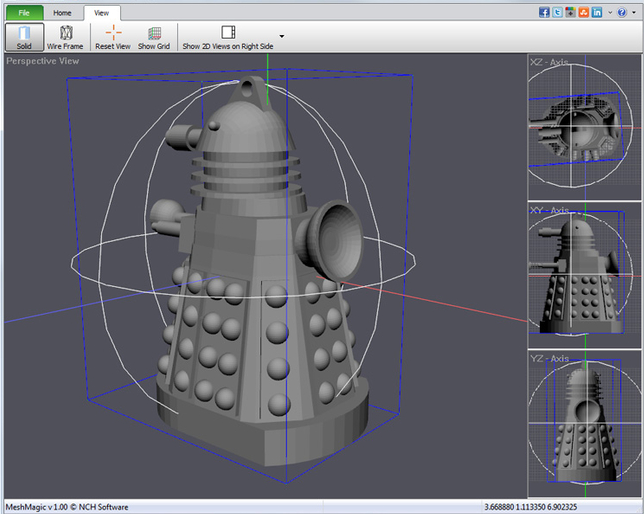Click the coordinates readout in status bar
Screen dimensions: 644x514
click(531, 507)
